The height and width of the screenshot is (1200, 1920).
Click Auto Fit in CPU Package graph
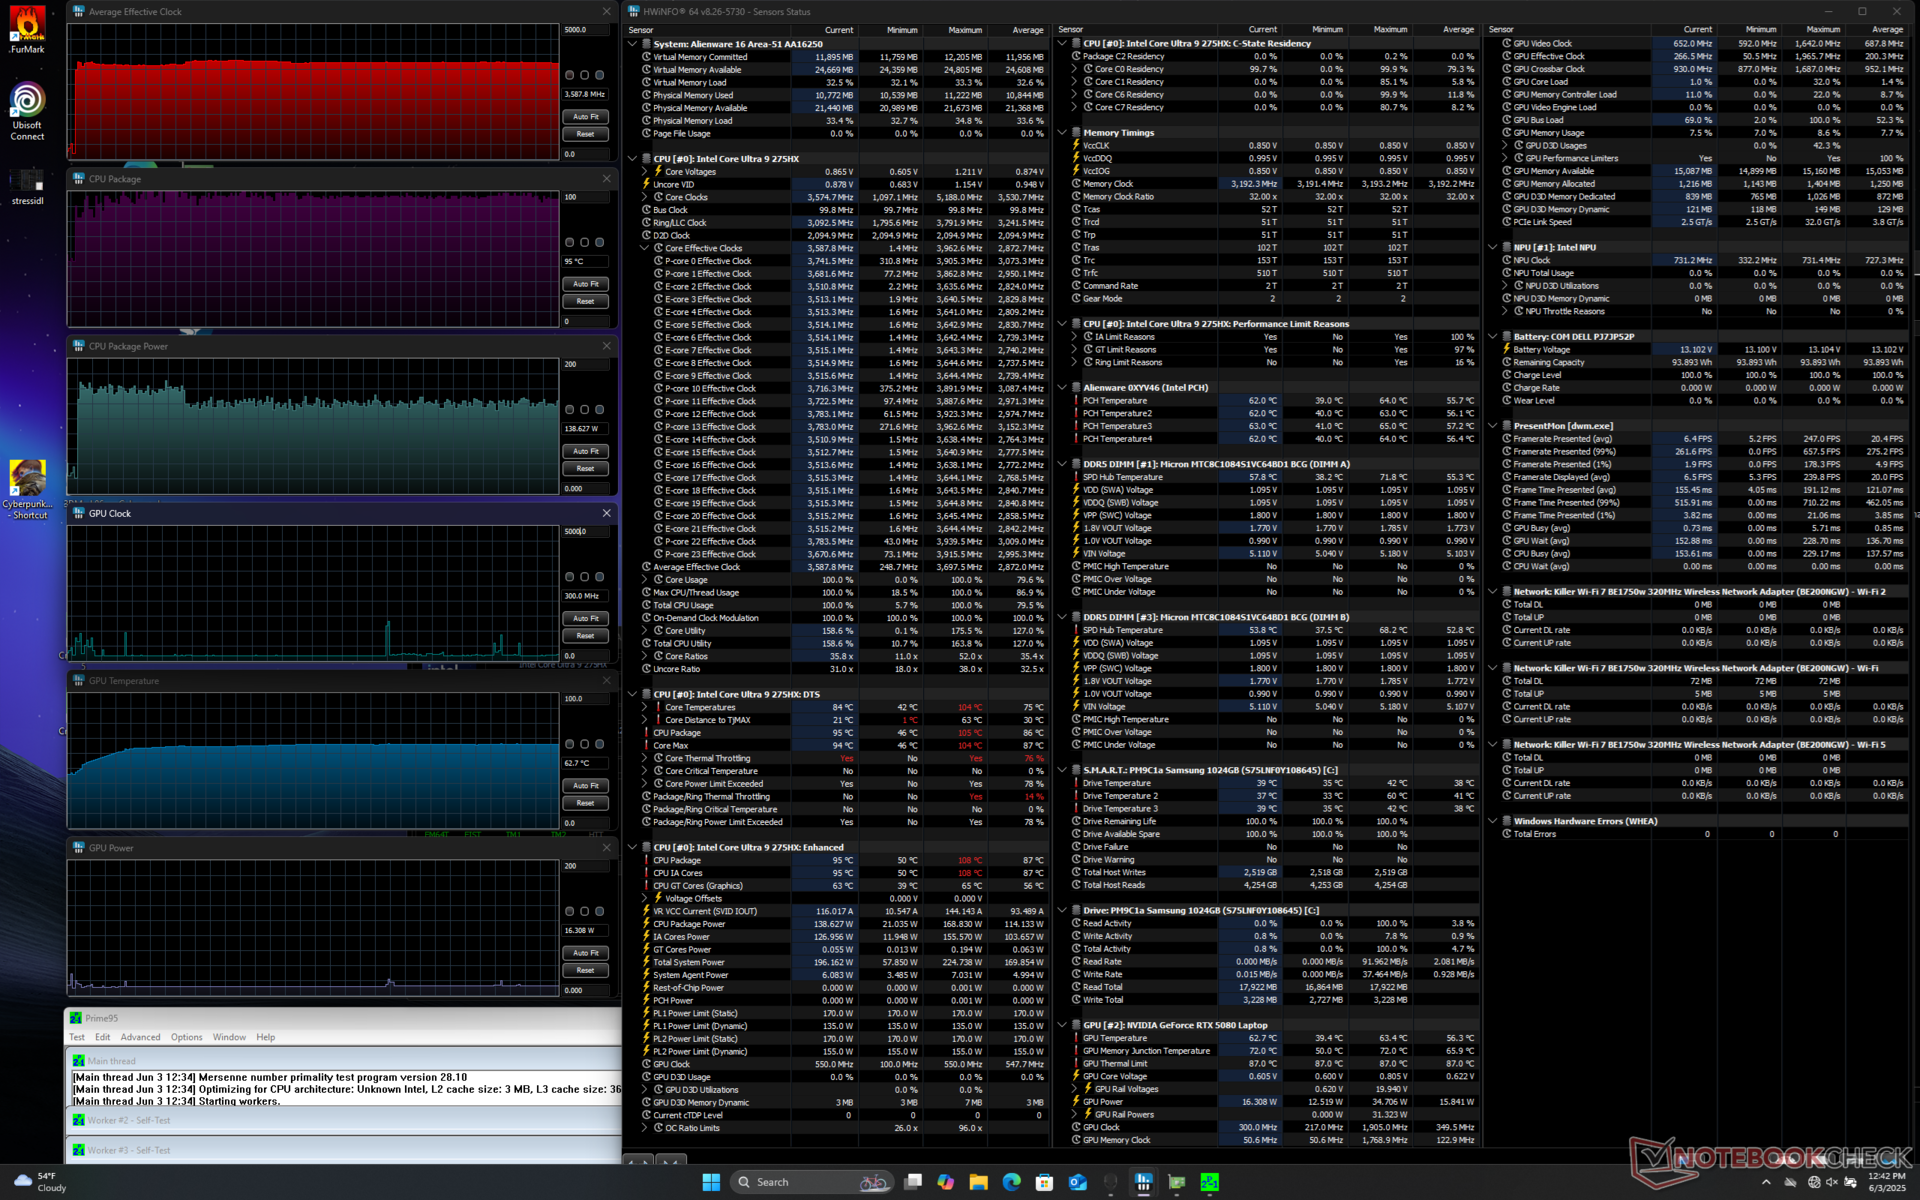(586, 284)
